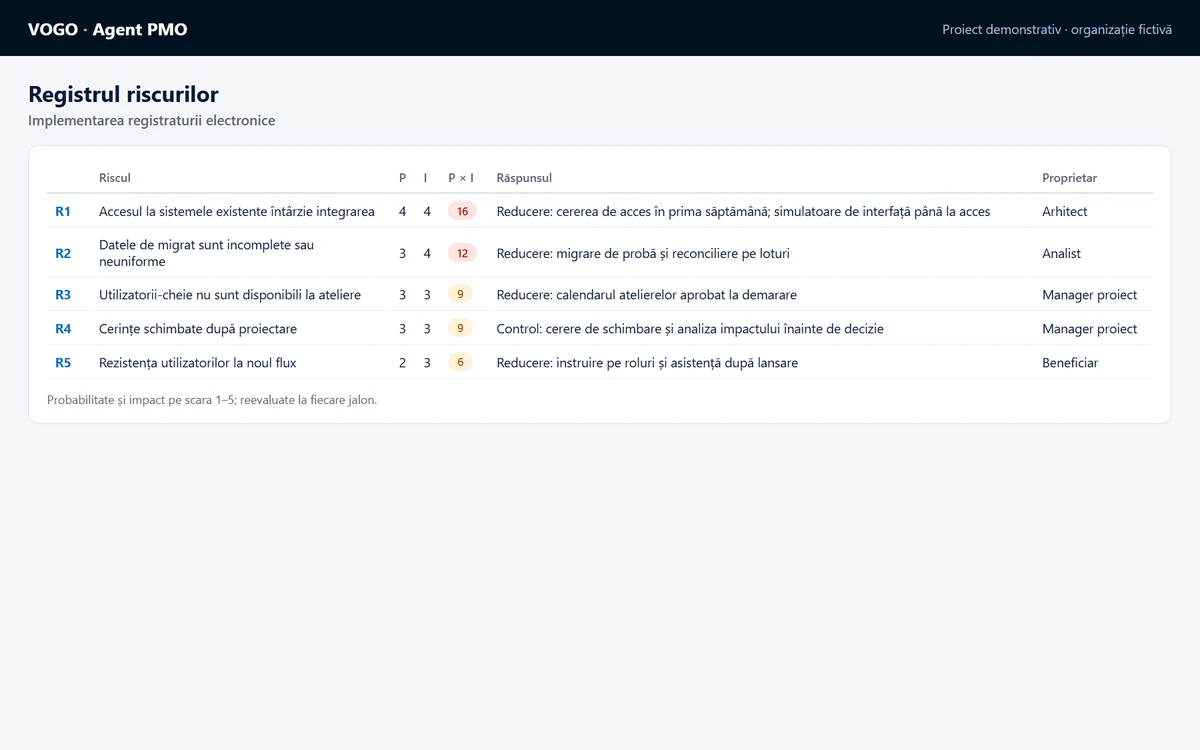Screen dimensions: 1200x750
Task: Click "Utilizatorii-cheie nu sunt disponibili la ateliere"
Action: pyautogui.click(x=230, y=295)
